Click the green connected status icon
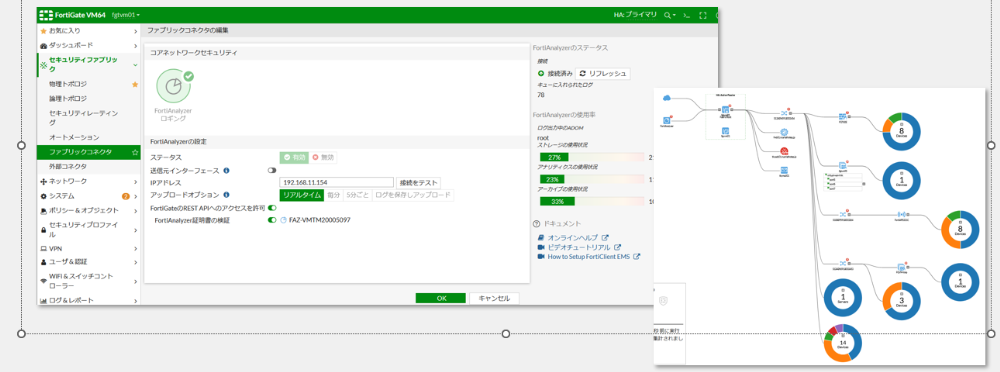This screenshot has height=372, width=1000. [541, 73]
